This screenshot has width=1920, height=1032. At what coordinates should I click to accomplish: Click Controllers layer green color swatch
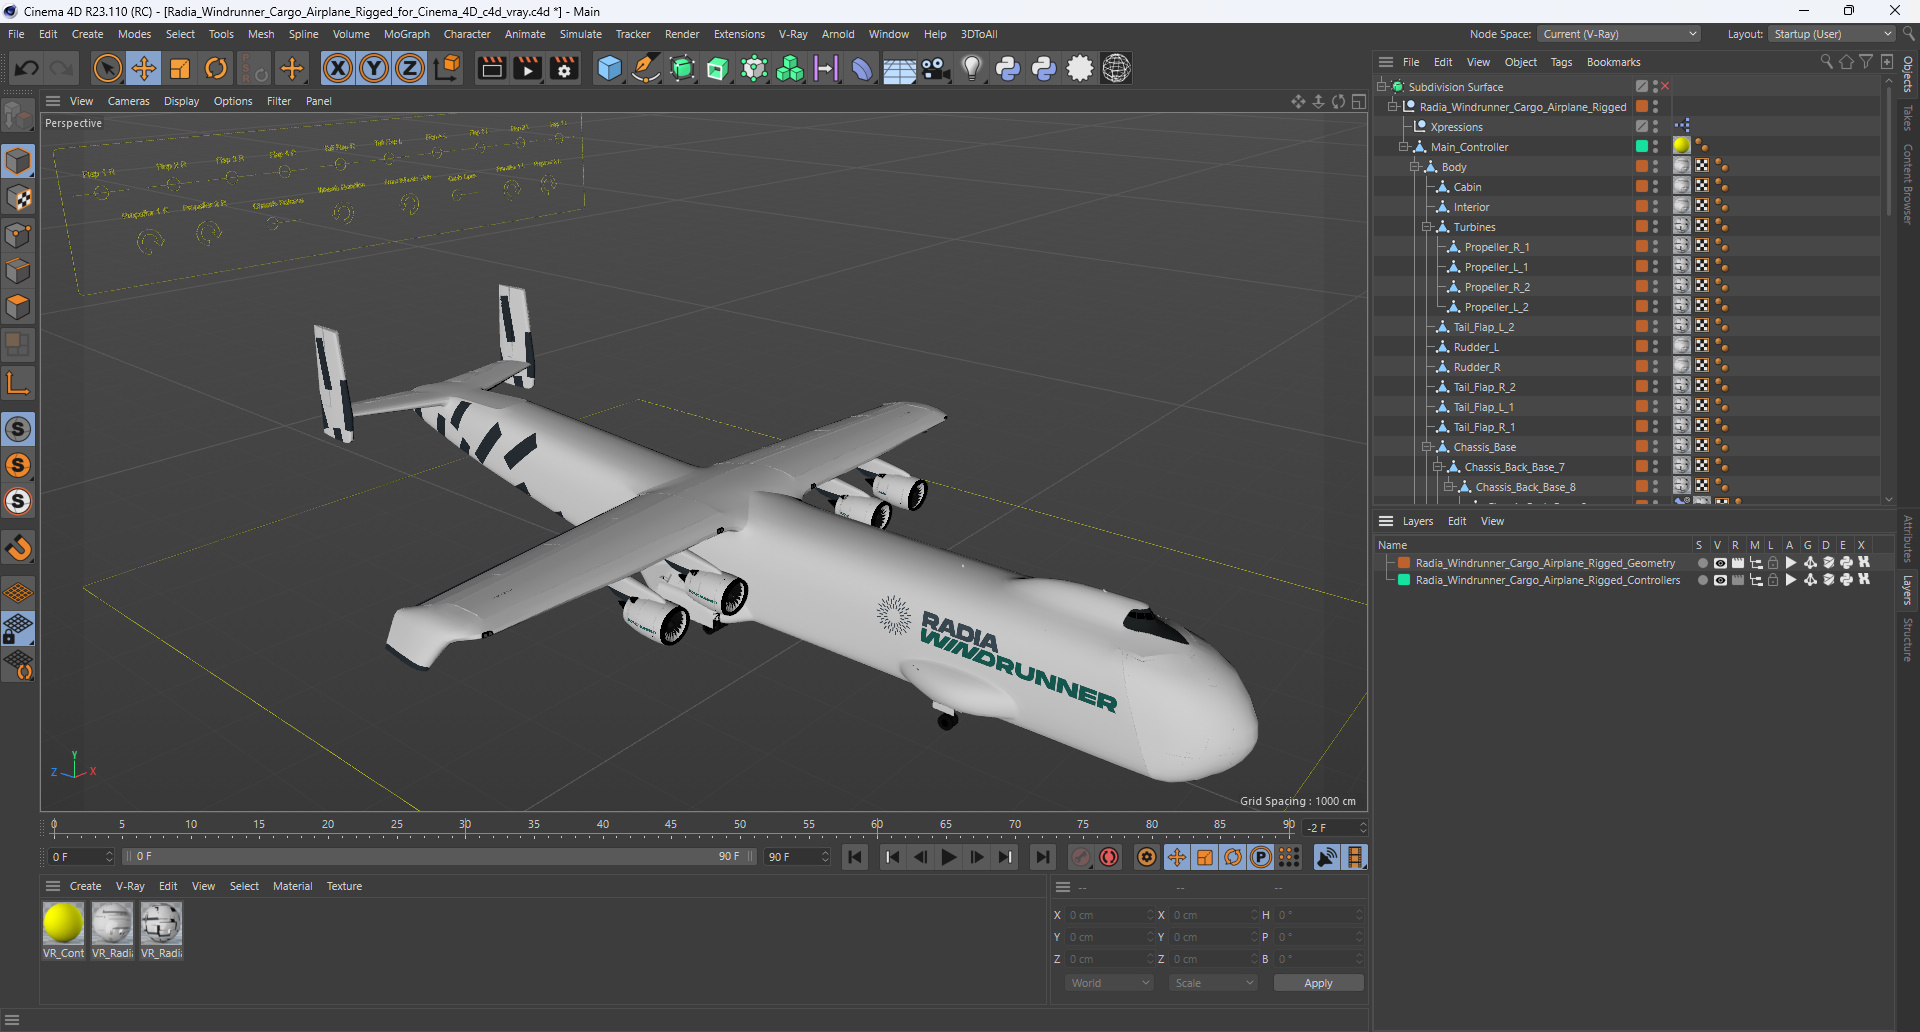(1404, 580)
